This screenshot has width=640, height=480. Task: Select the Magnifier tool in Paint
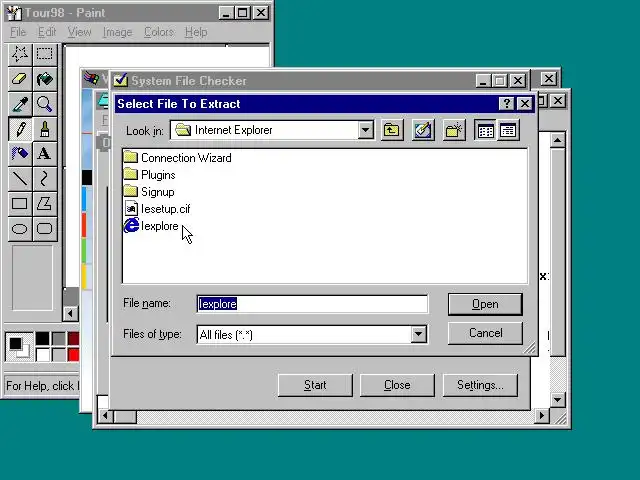[44, 104]
